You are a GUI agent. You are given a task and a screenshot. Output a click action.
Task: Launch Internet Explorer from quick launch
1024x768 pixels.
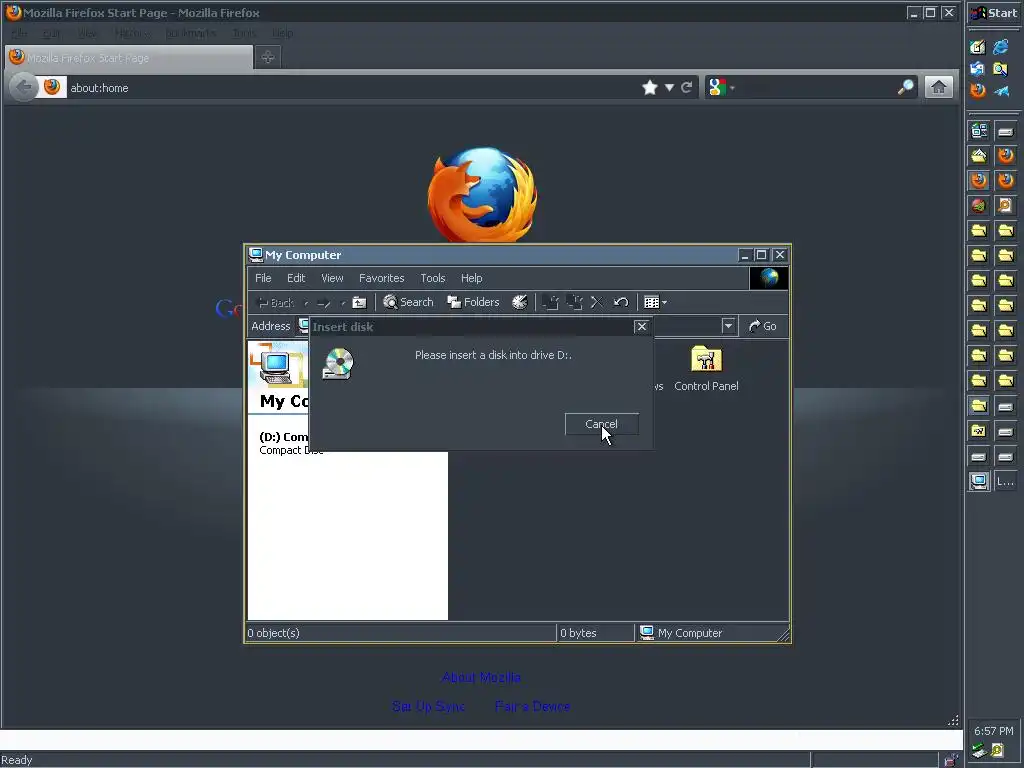(x=1000, y=47)
